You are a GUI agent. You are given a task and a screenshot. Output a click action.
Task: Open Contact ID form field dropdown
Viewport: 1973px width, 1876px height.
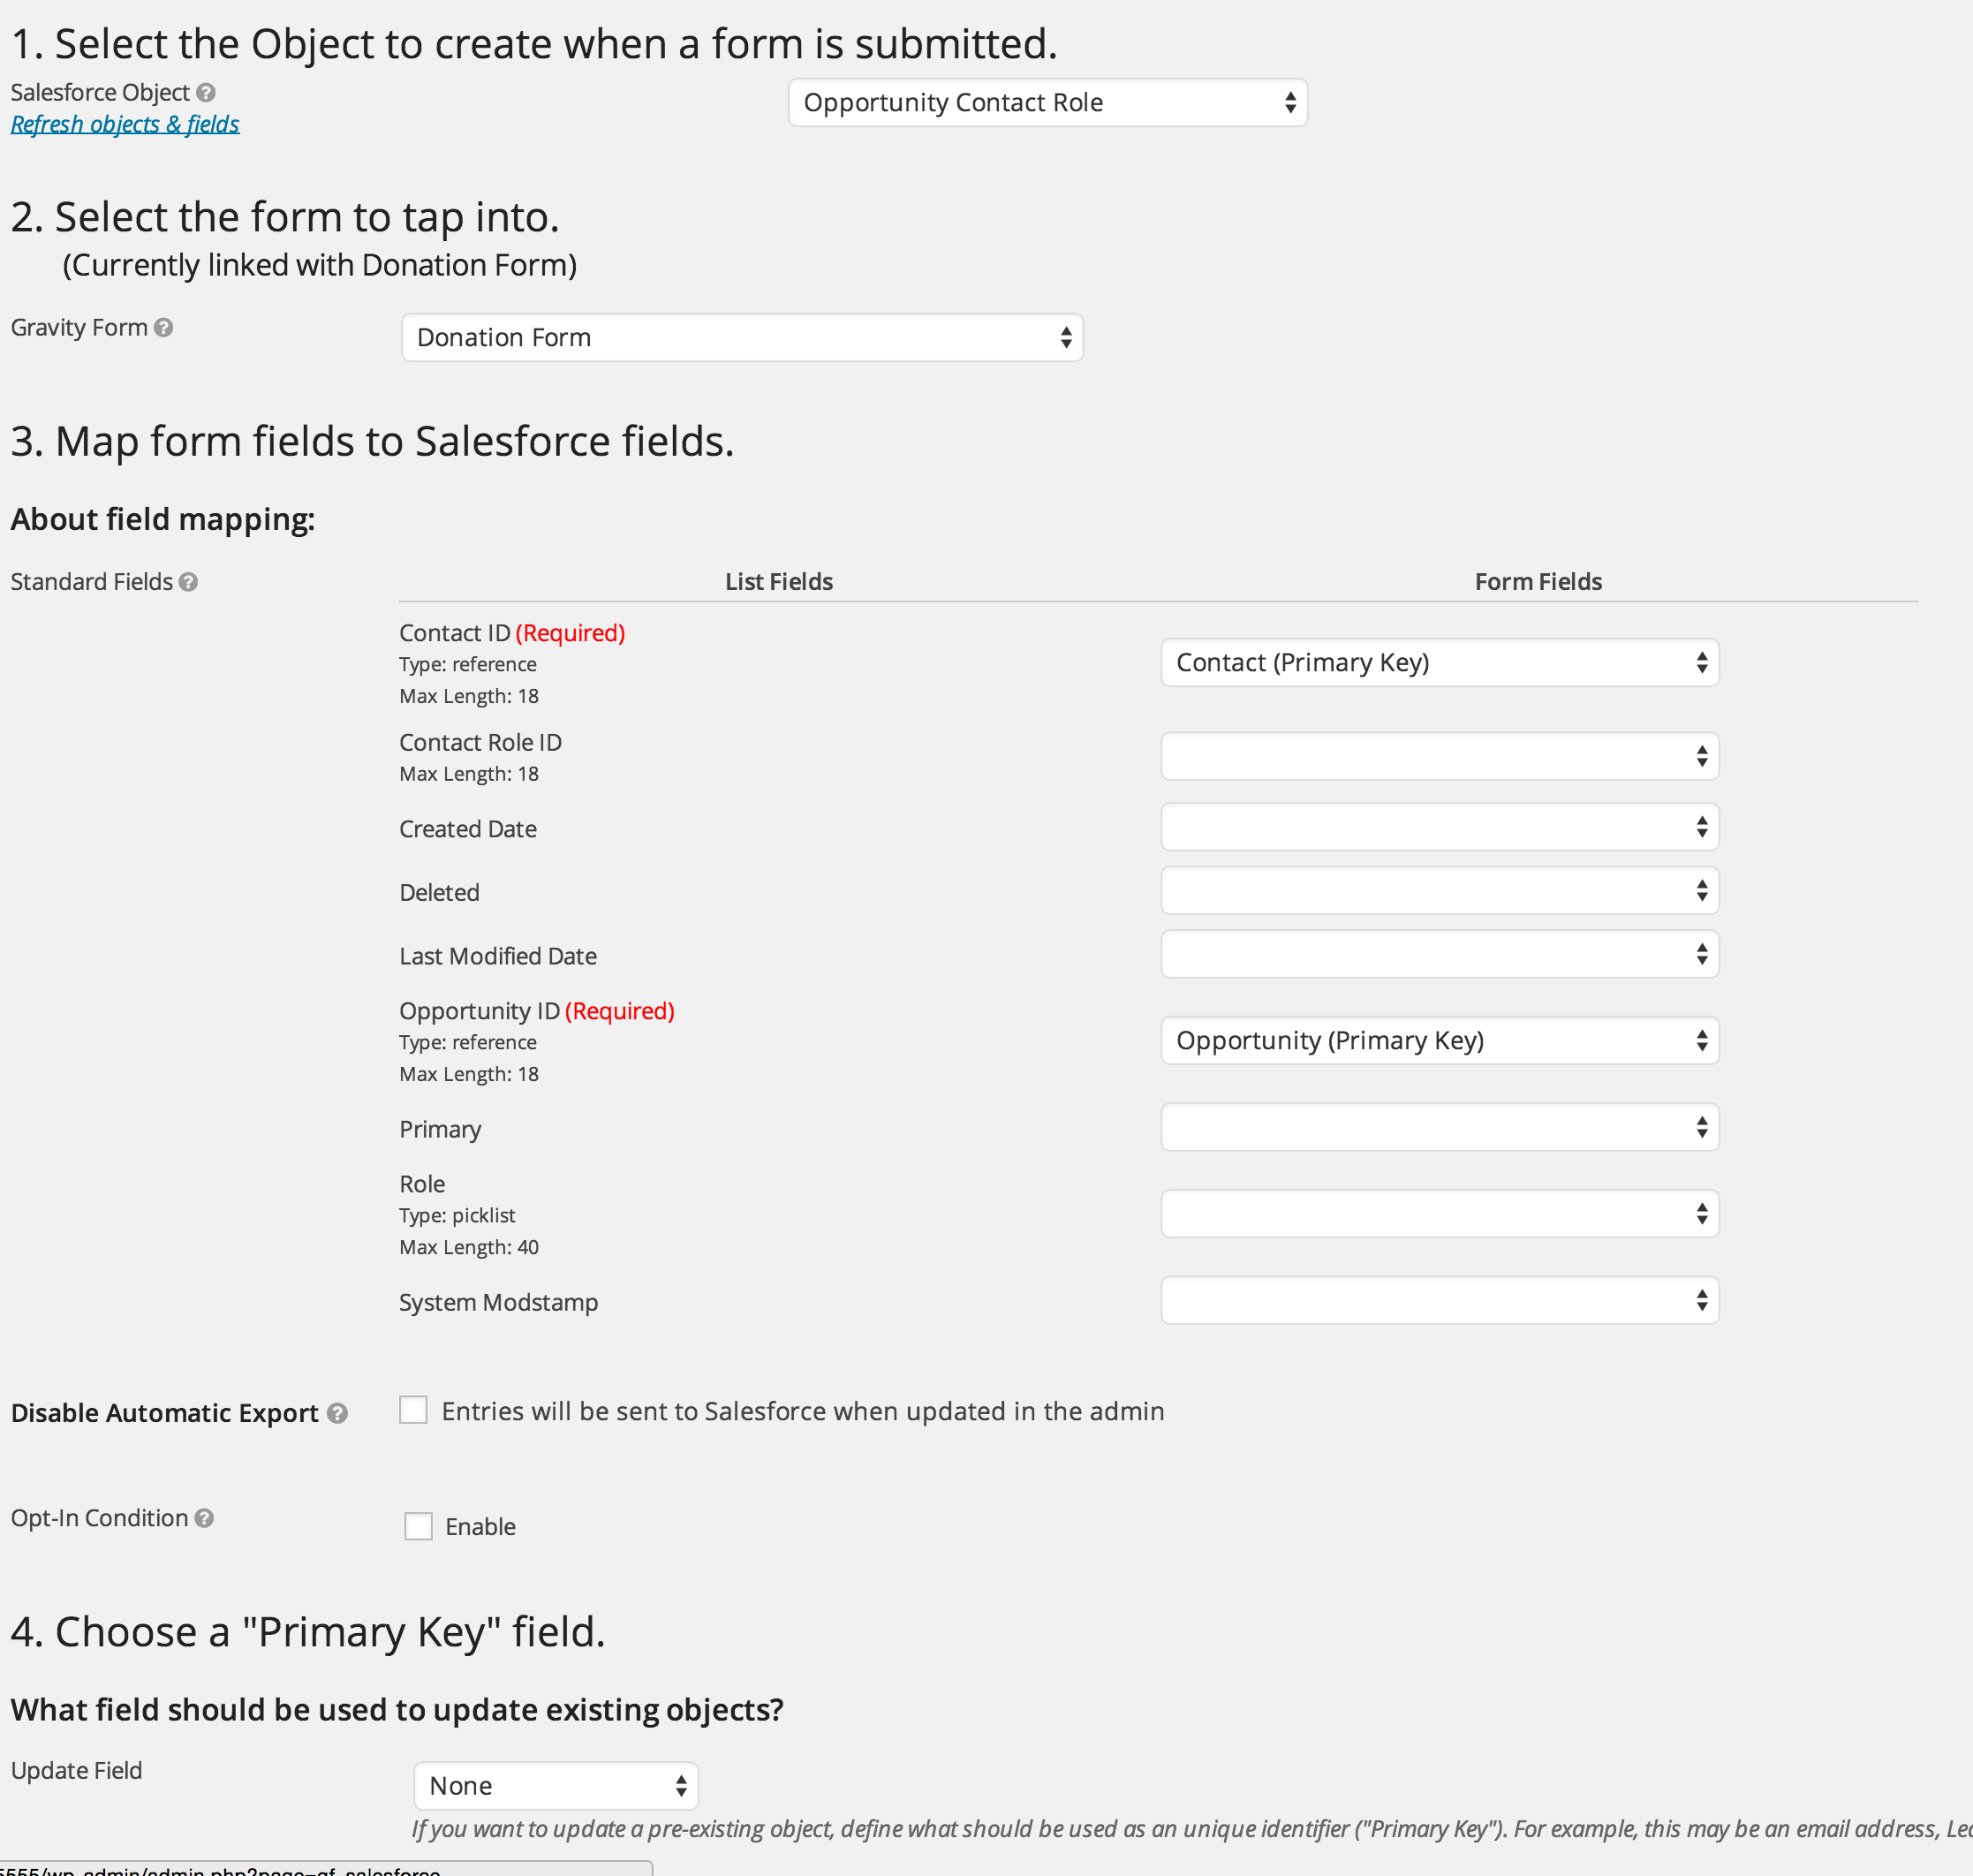pos(1439,663)
